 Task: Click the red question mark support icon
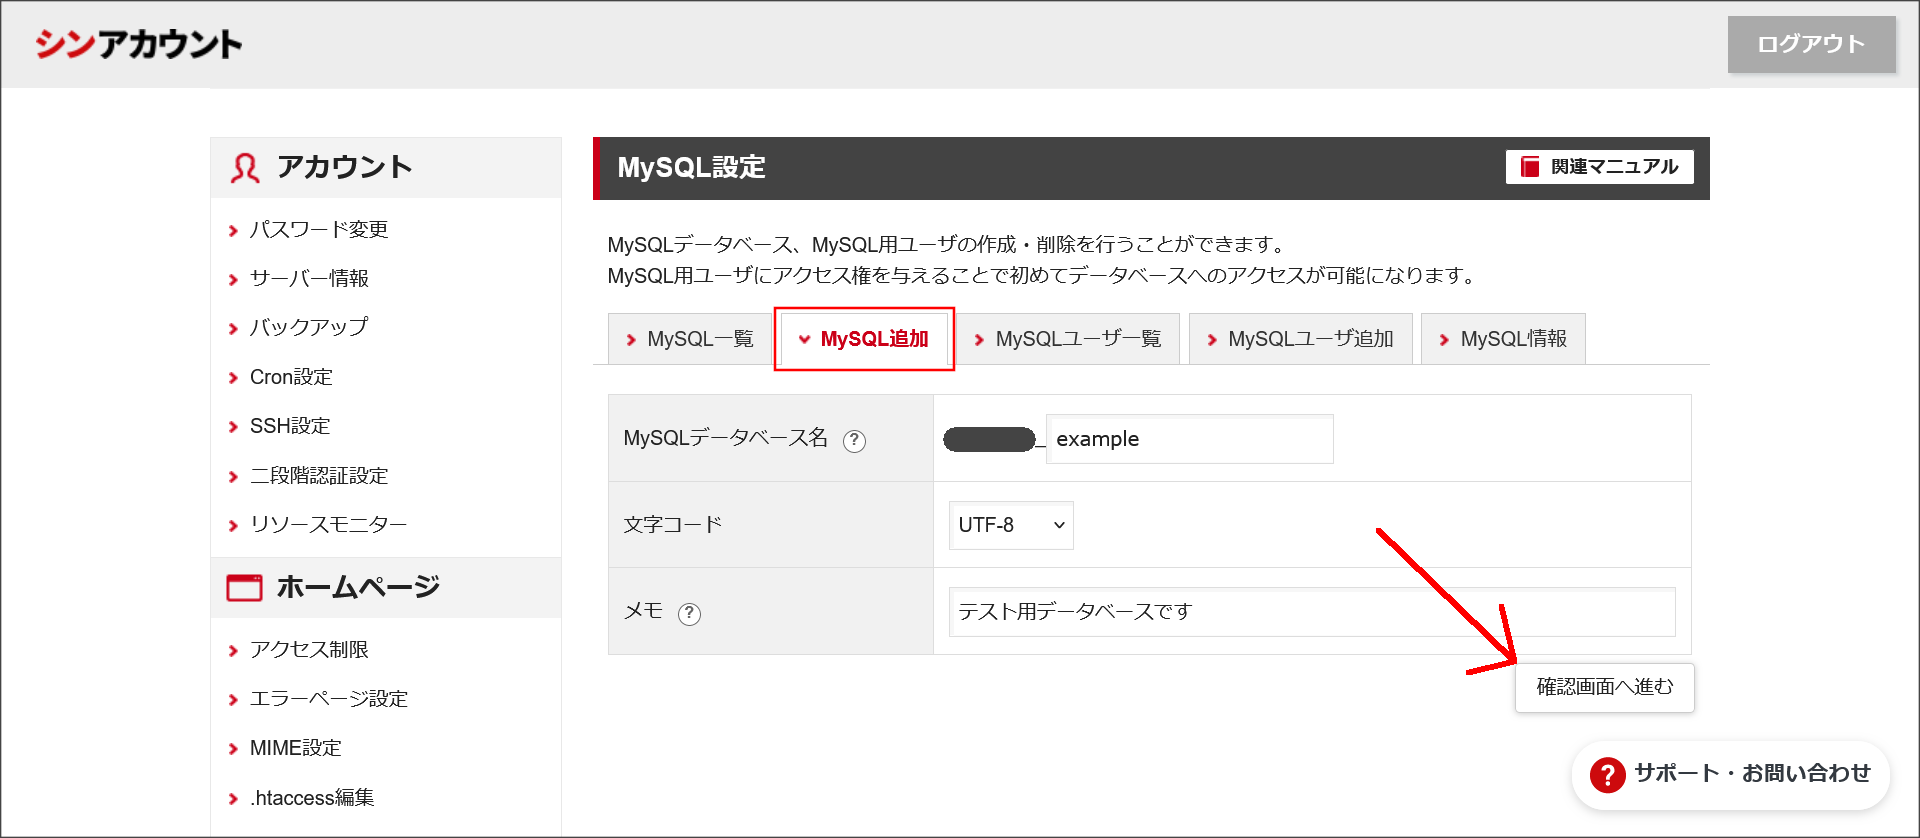(x=1607, y=775)
